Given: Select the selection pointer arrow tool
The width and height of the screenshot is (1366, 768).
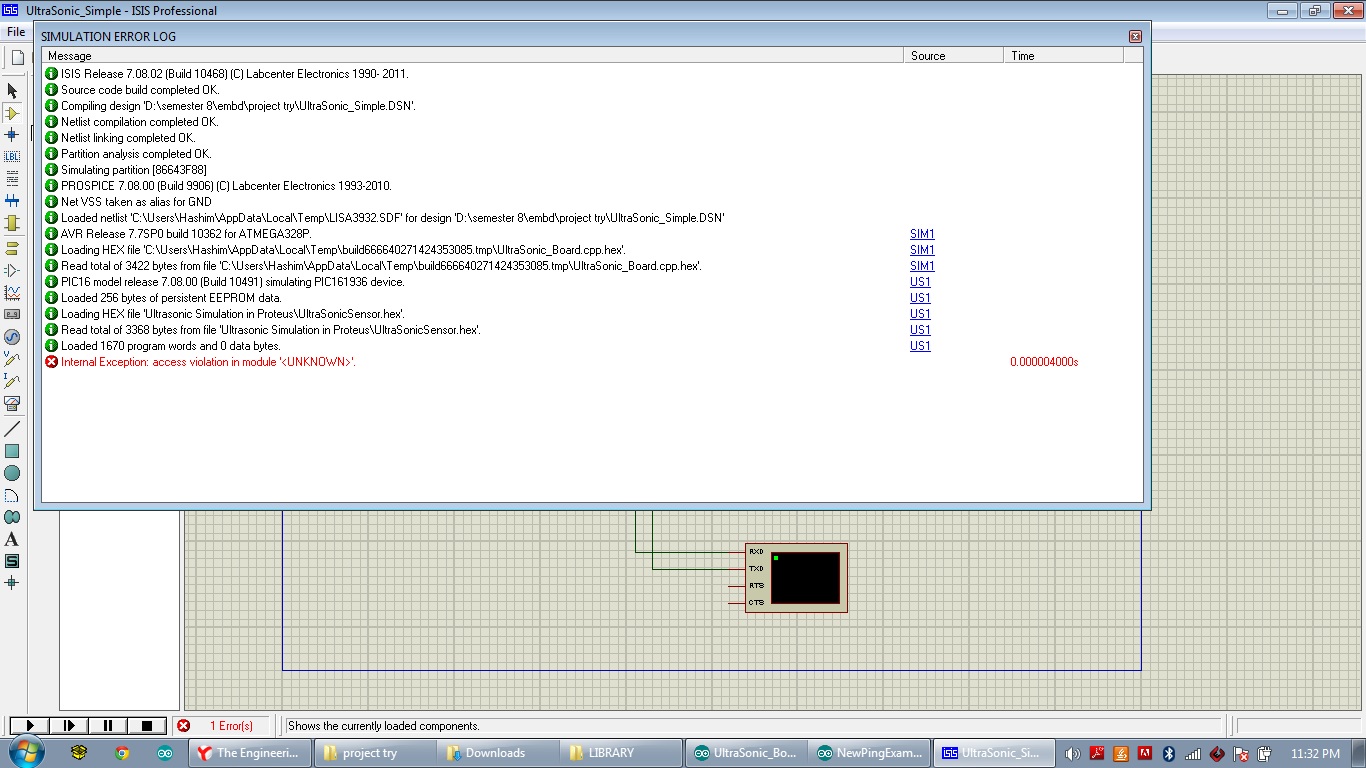Looking at the screenshot, I should (x=13, y=91).
